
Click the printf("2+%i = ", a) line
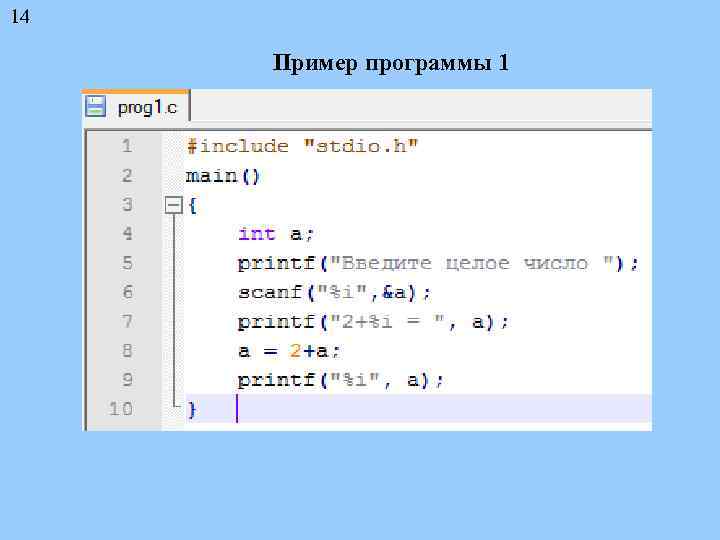tap(373, 322)
